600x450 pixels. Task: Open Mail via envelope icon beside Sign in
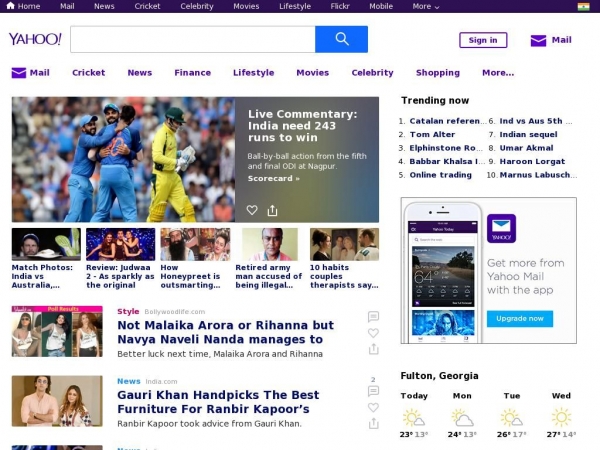coord(538,40)
